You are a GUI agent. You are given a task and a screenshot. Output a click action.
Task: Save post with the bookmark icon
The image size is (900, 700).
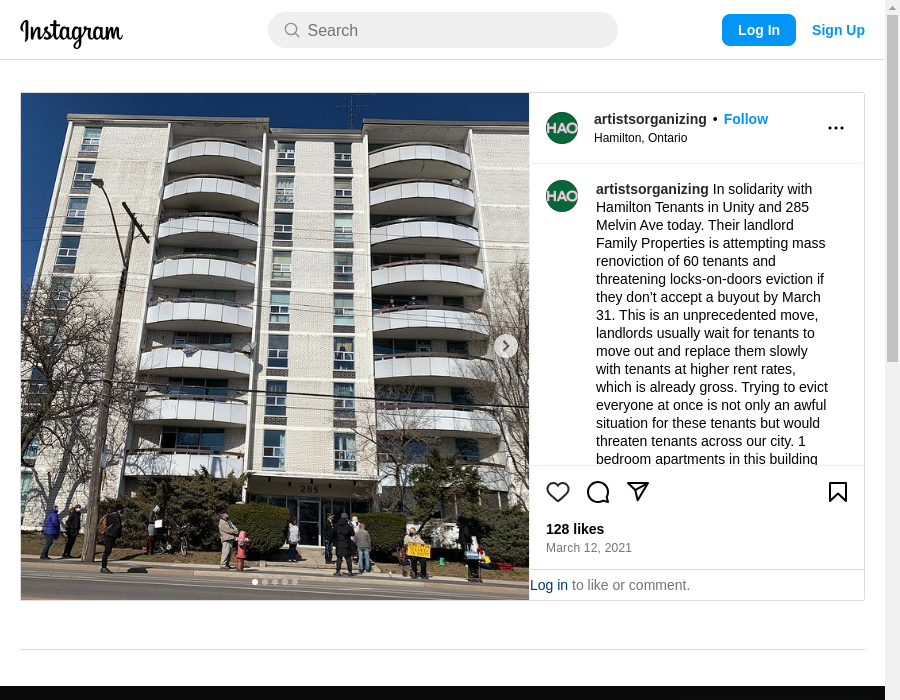[x=838, y=492]
